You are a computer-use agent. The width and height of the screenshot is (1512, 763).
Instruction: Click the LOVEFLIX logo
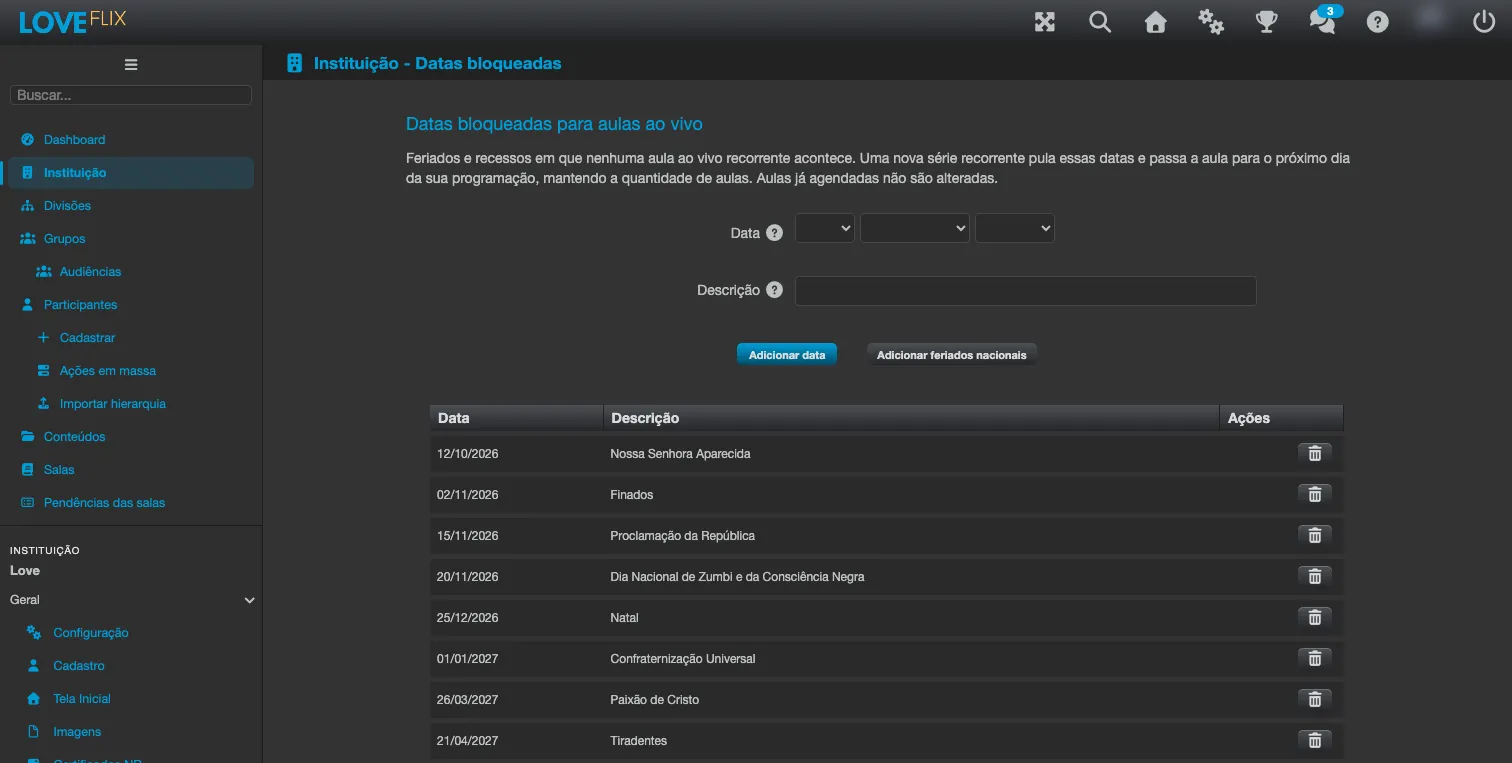[72, 21]
